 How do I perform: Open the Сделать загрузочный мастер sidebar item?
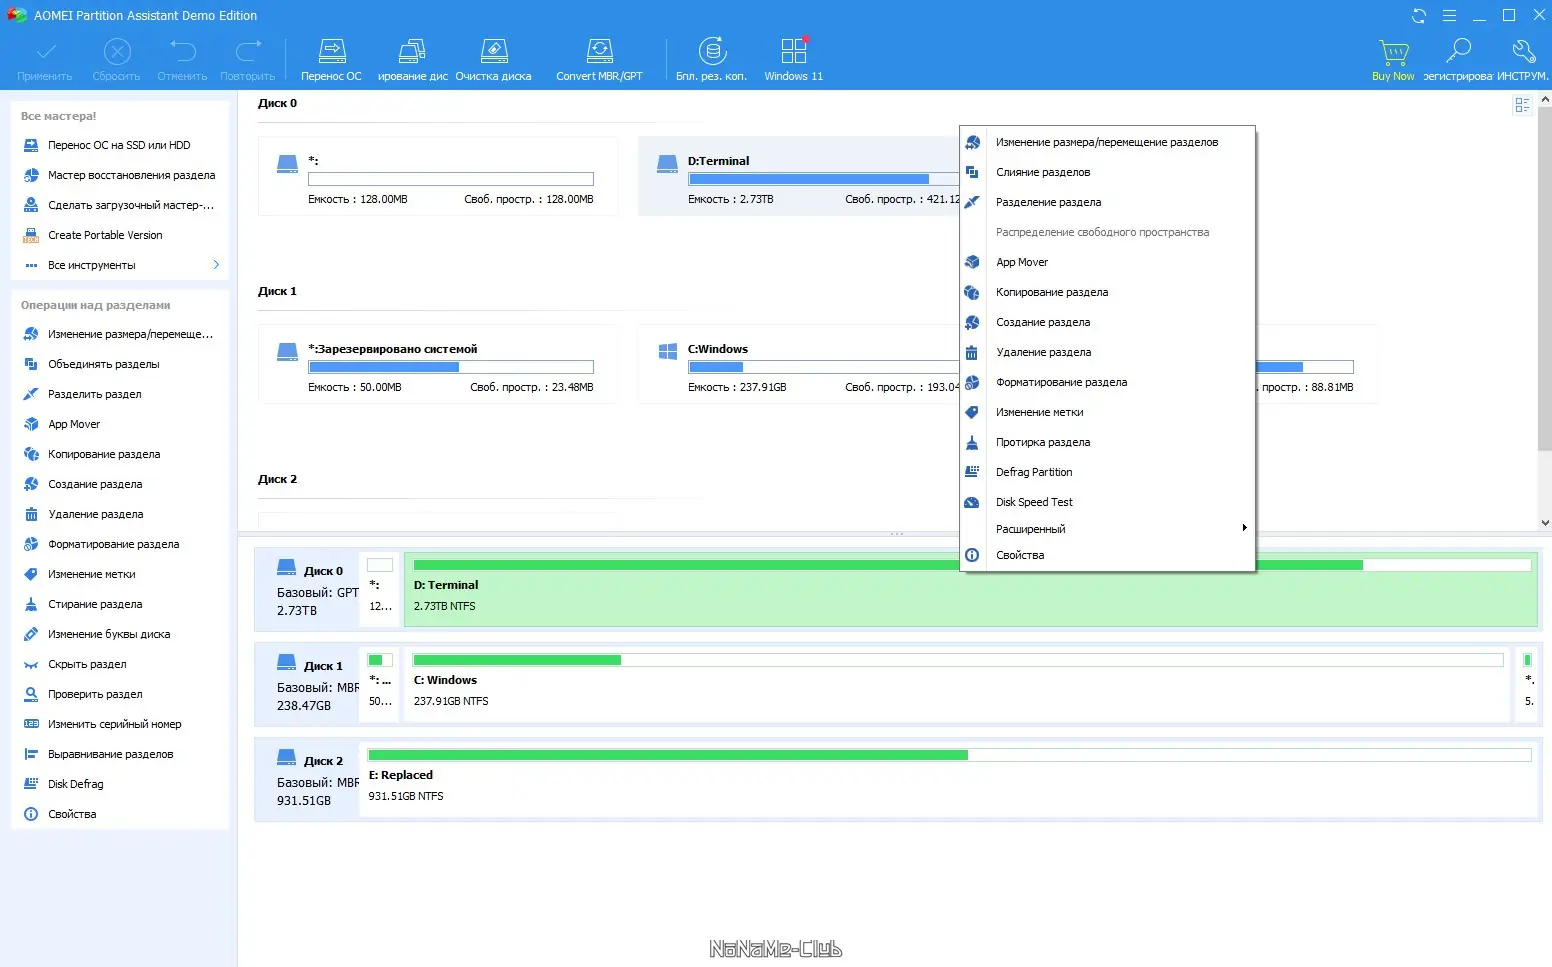coord(119,205)
